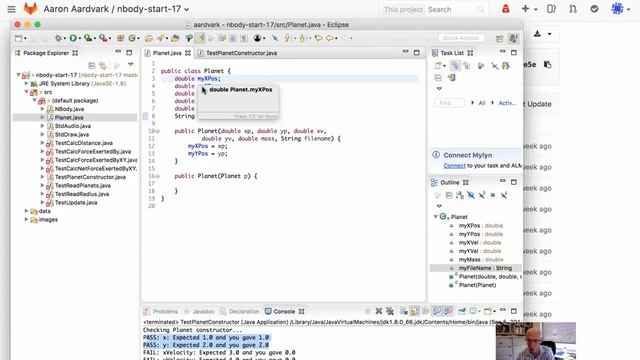The image size is (640, 360).
Task: Select the Console tab
Action: 284,311
